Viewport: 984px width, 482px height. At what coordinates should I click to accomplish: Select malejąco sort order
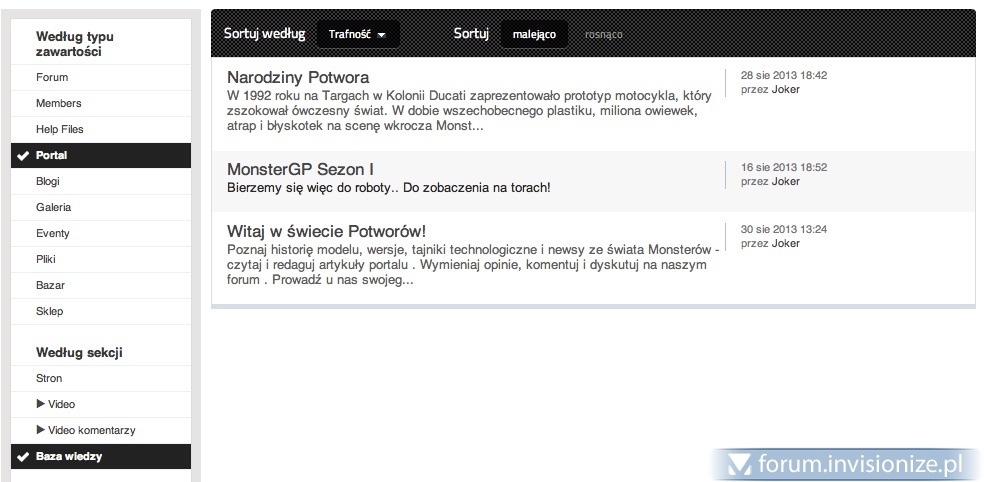[x=534, y=34]
